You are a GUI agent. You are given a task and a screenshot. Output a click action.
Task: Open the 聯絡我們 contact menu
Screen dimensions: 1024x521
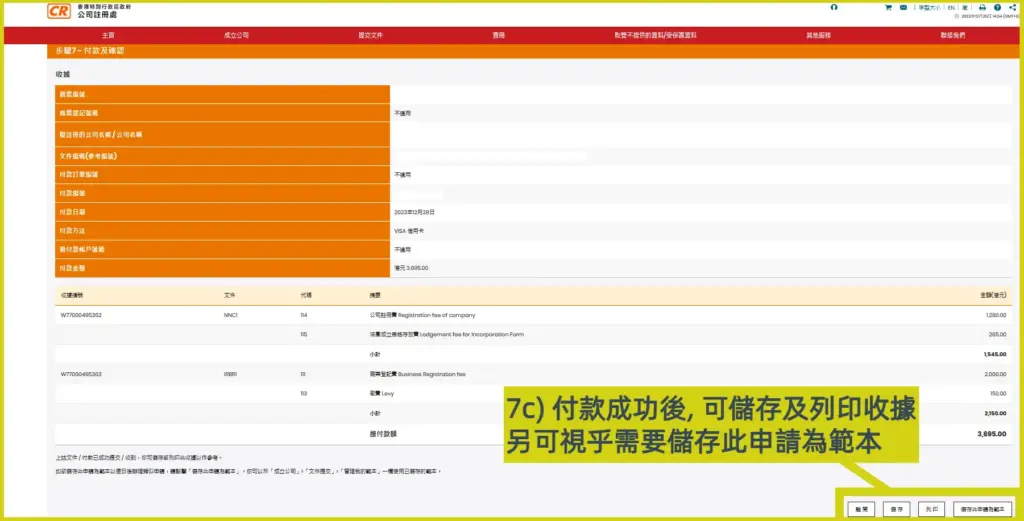click(953, 35)
